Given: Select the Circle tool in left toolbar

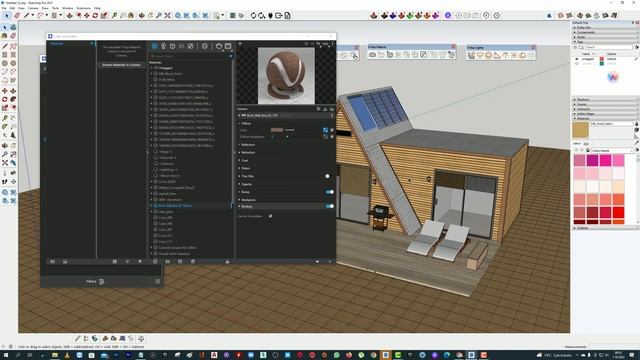Looking at the screenshot, I should [5, 63].
